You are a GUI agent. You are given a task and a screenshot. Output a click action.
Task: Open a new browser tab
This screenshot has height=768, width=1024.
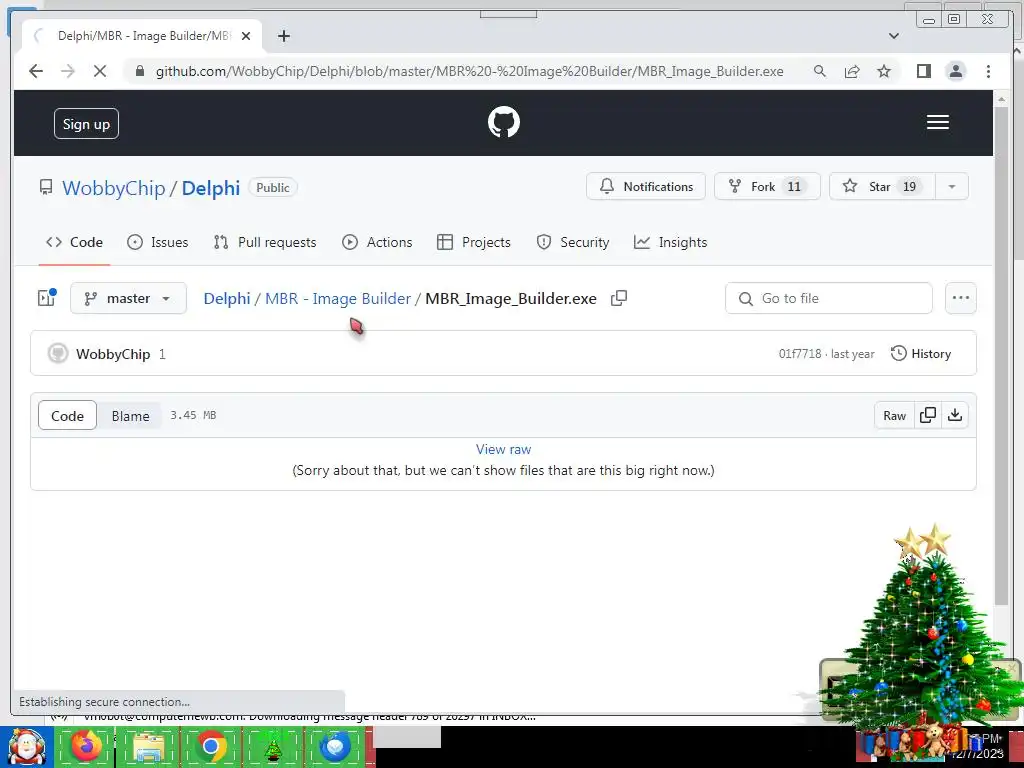point(283,36)
